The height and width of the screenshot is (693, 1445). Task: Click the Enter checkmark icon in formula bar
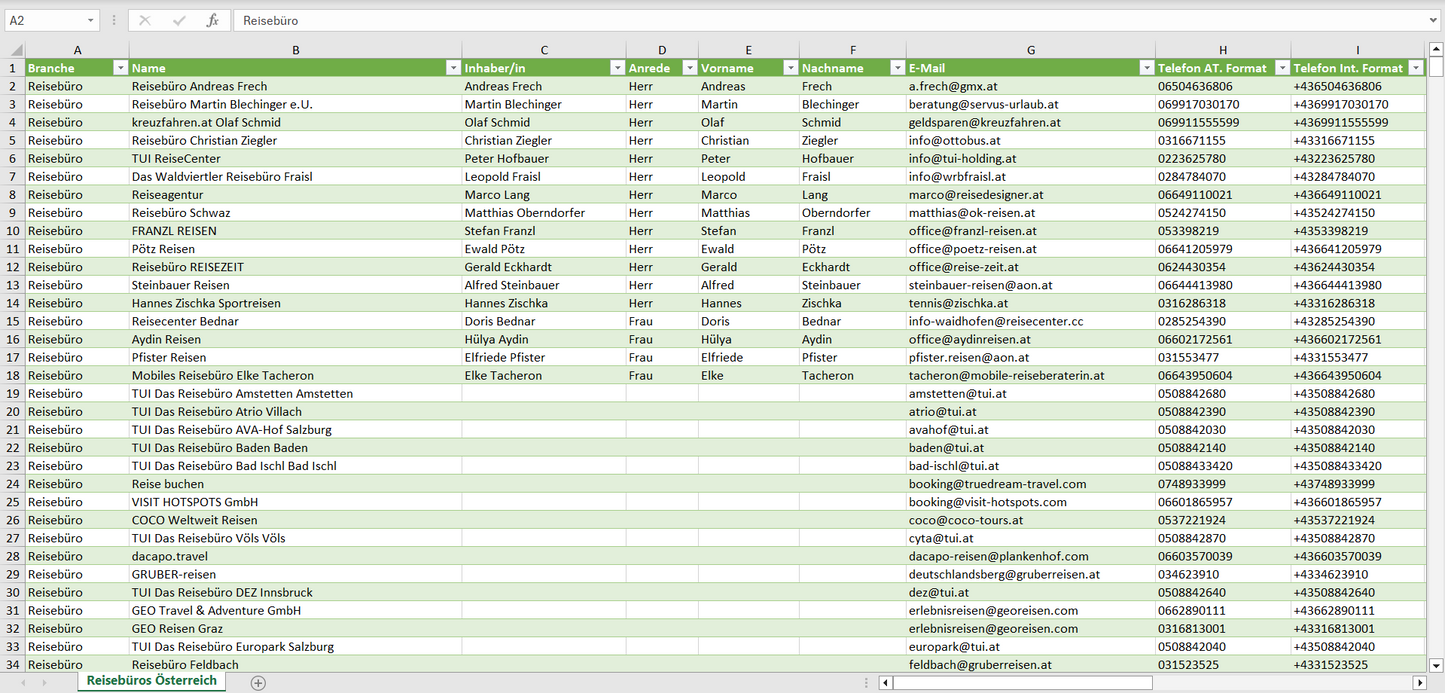pos(179,20)
